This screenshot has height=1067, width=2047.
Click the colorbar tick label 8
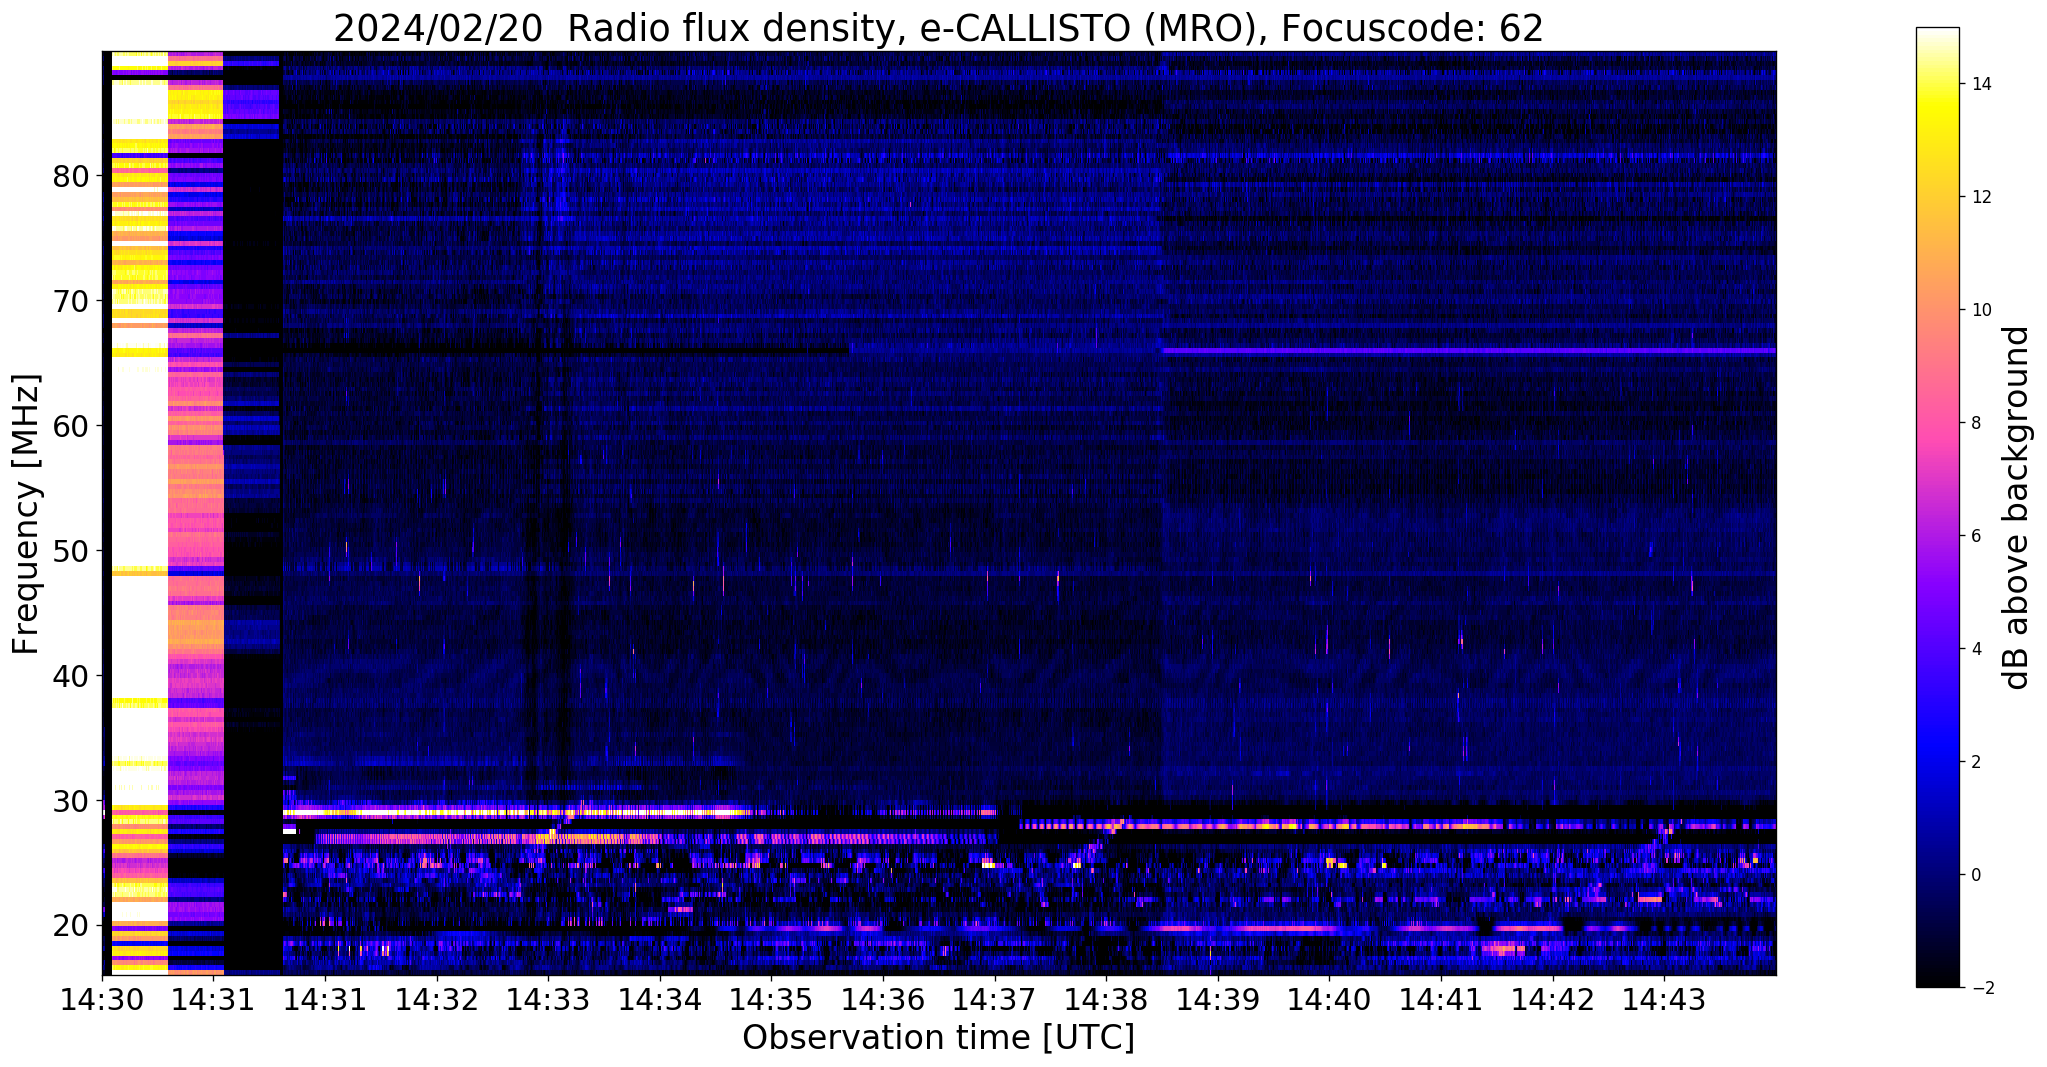pos(1975,423)
